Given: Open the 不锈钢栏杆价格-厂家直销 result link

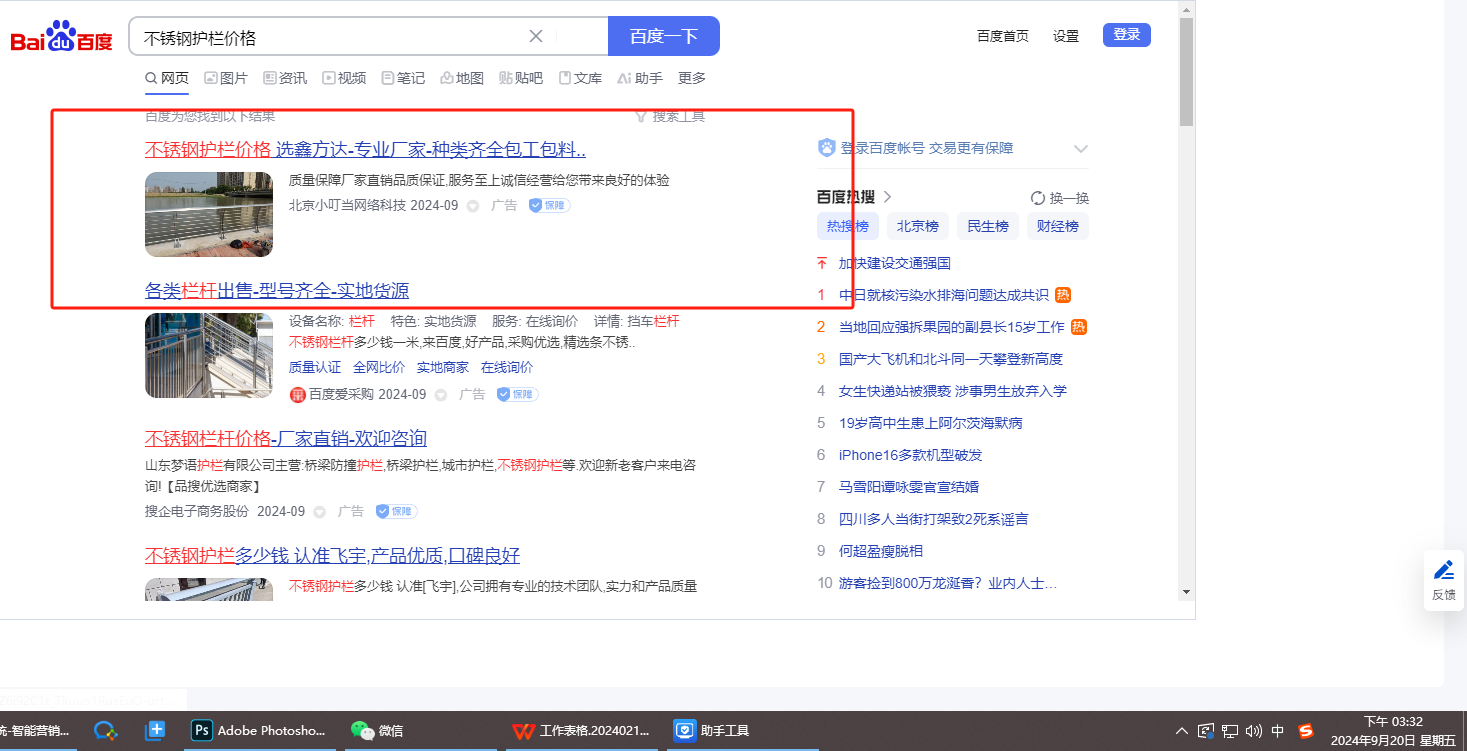Looking at the screenshot, I should click(286, 438).
